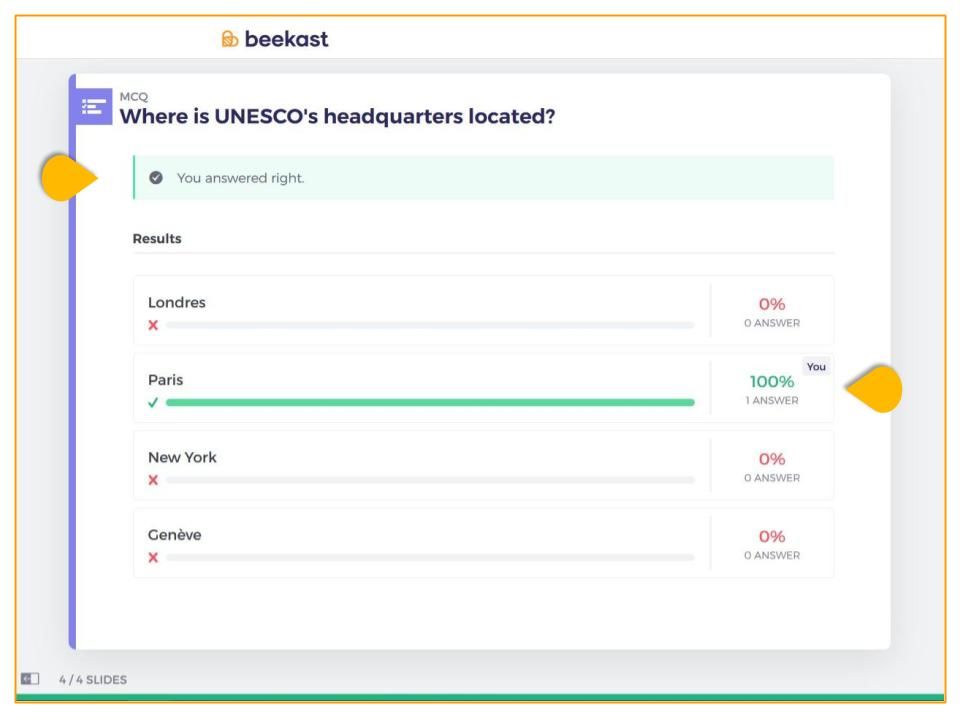The width and height of the screenshot is (960, 720).
Task: Click the Results section heading
Action: pyautogui.click(x=157, y=239)
